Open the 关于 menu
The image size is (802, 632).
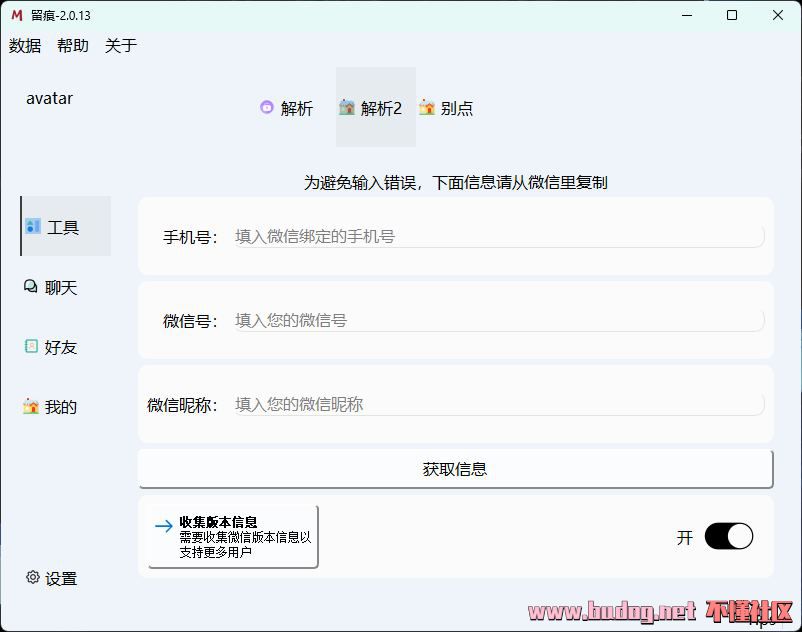point(121,46)
